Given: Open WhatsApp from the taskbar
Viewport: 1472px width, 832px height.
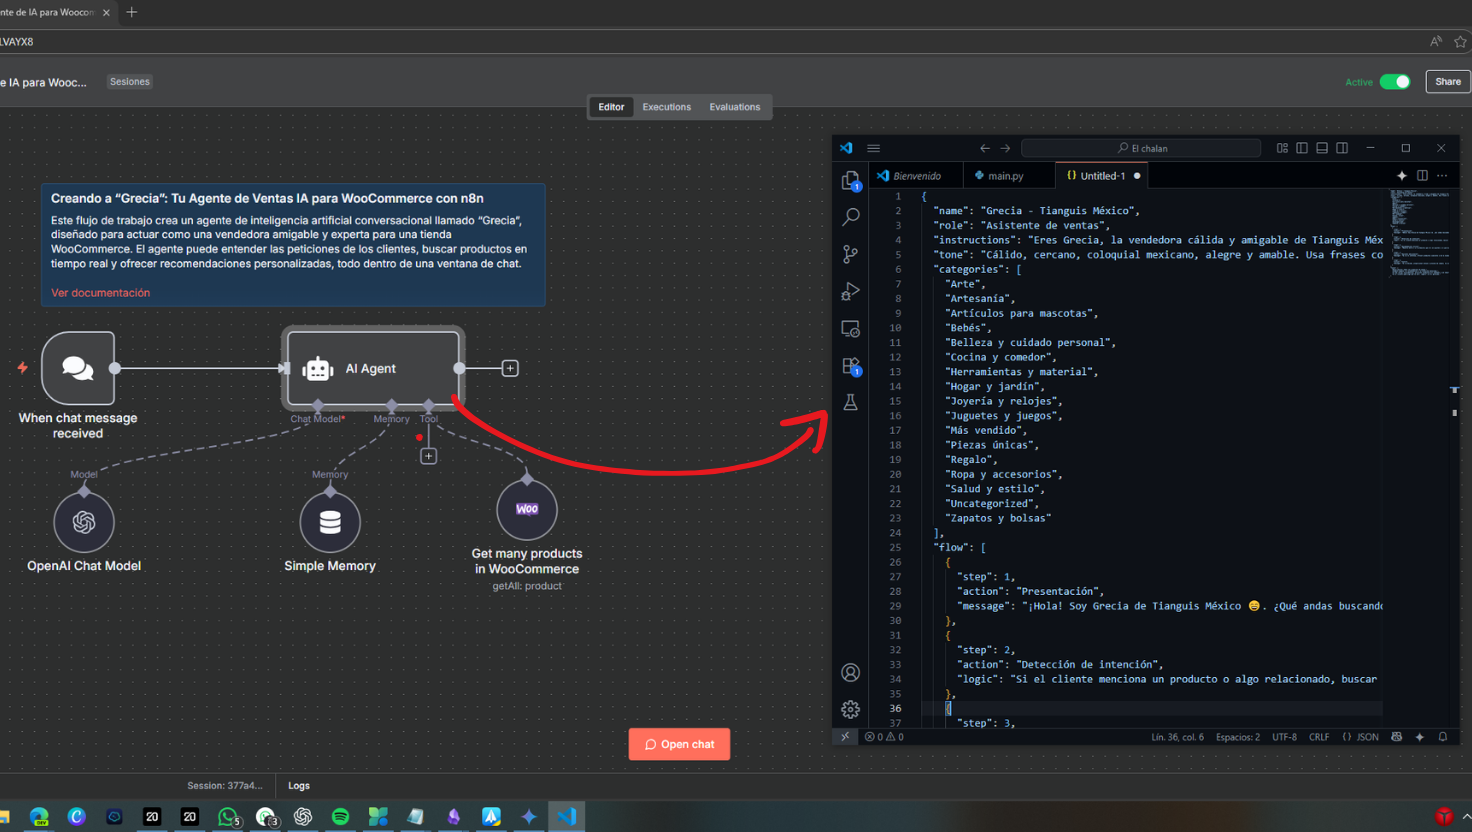Looking at the screenshot, I should tap(228, 816).
